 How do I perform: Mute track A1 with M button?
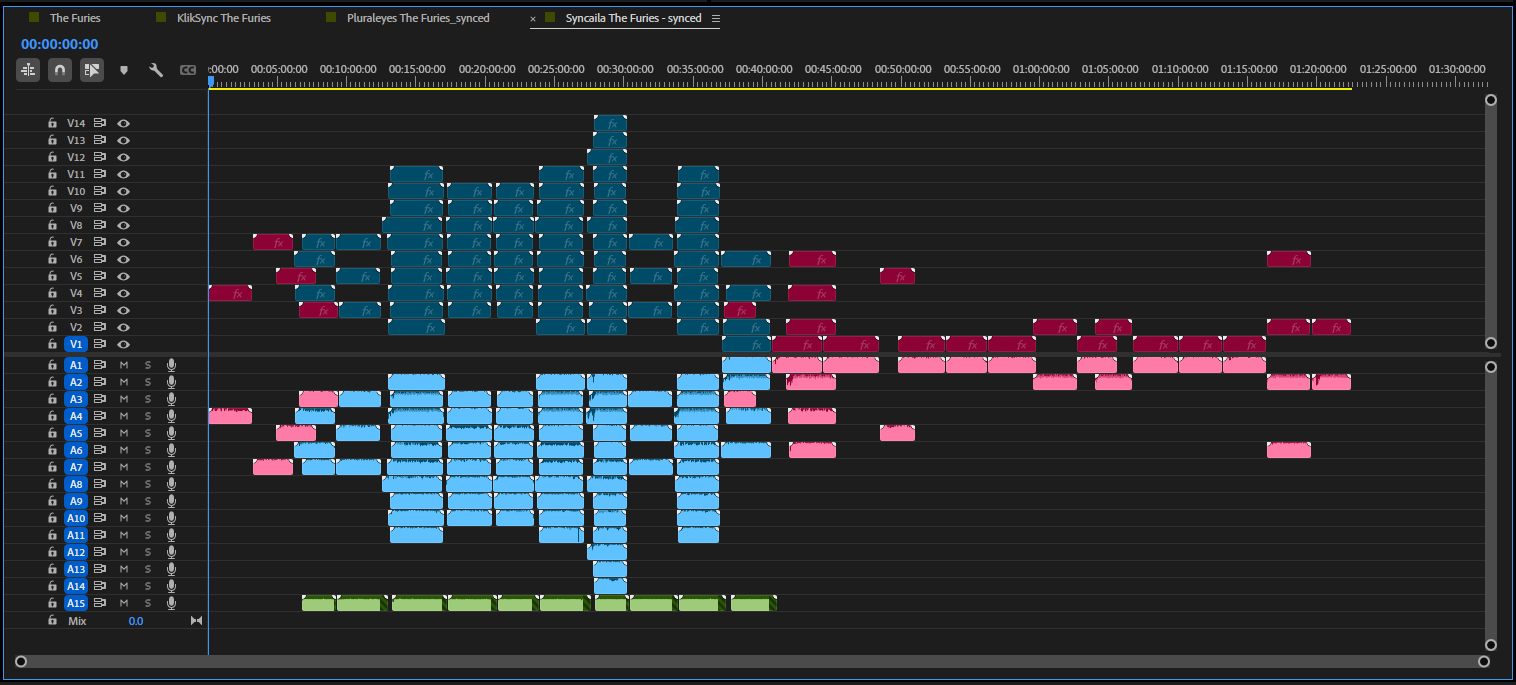click(x=124, y=365)
